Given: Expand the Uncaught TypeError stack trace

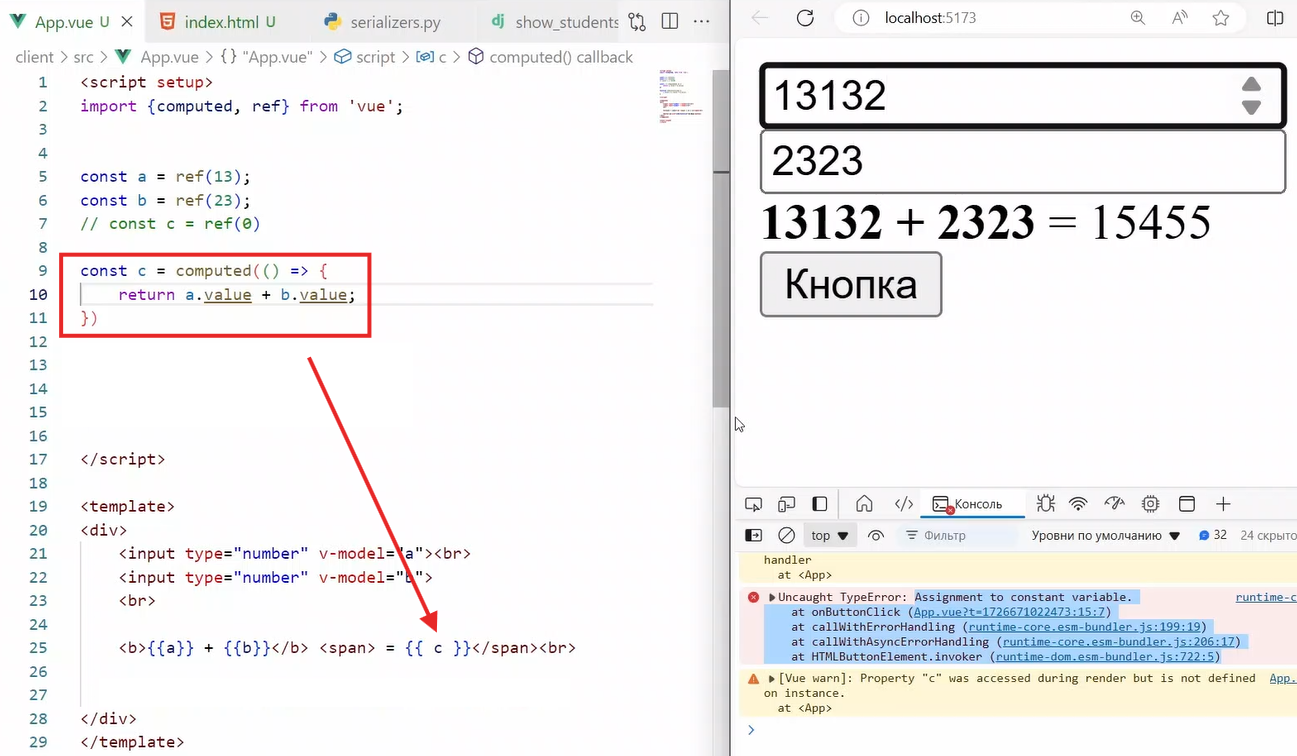Looking at the screenshot, I should [x=772, y=597].
